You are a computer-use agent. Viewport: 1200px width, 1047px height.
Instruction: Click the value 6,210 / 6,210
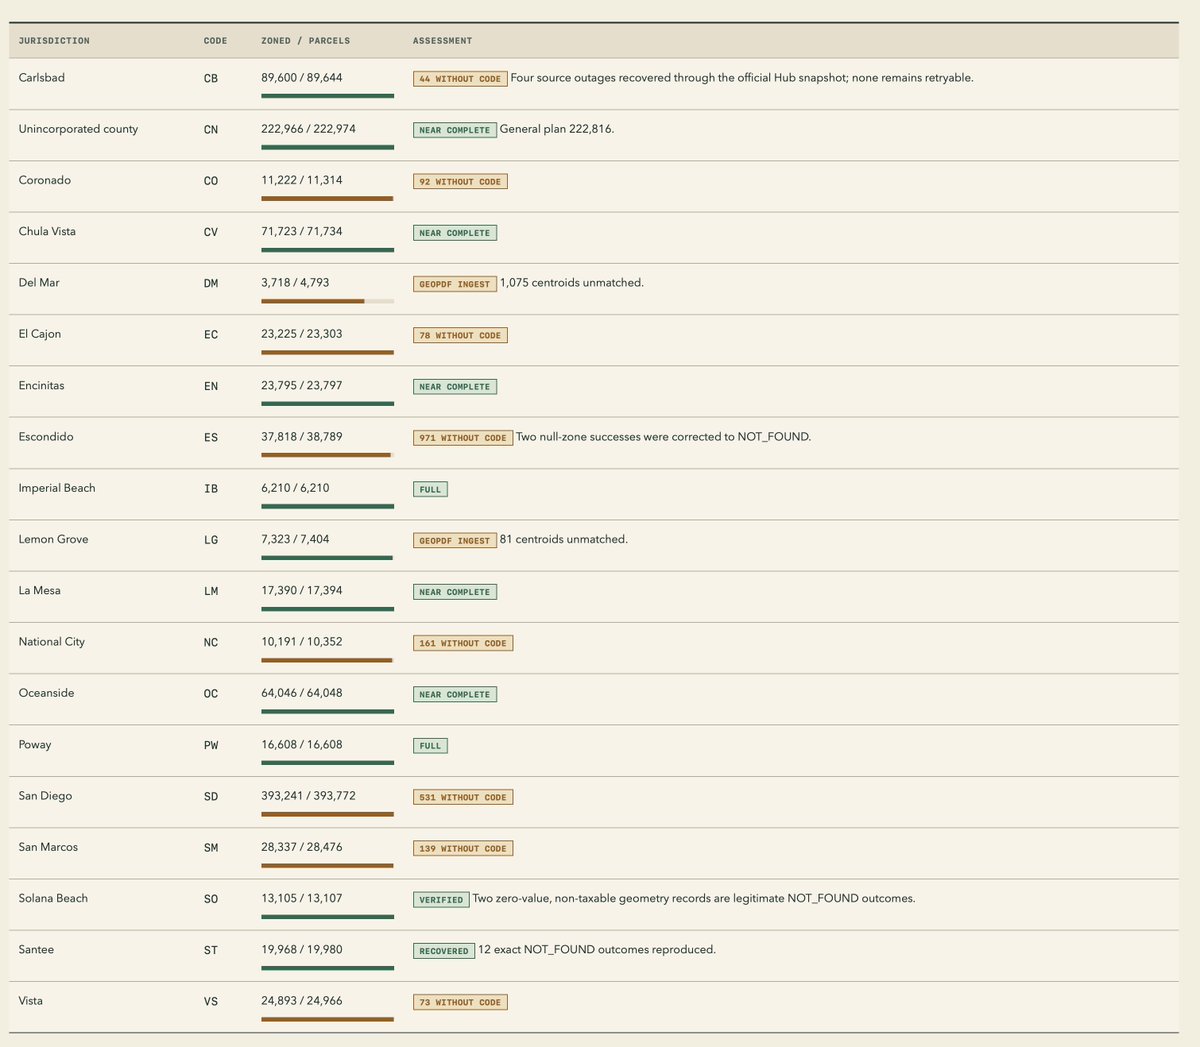tap(295, 488)
